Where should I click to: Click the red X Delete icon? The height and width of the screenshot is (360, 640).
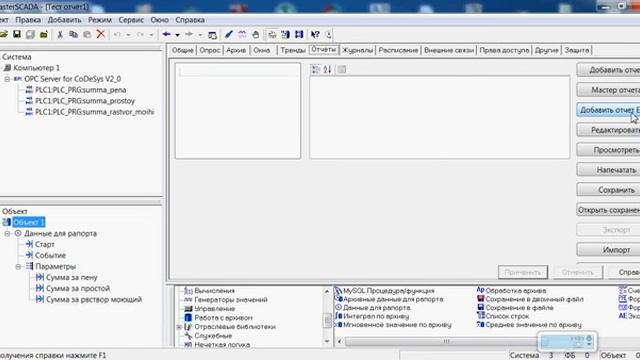coord(100,34)
